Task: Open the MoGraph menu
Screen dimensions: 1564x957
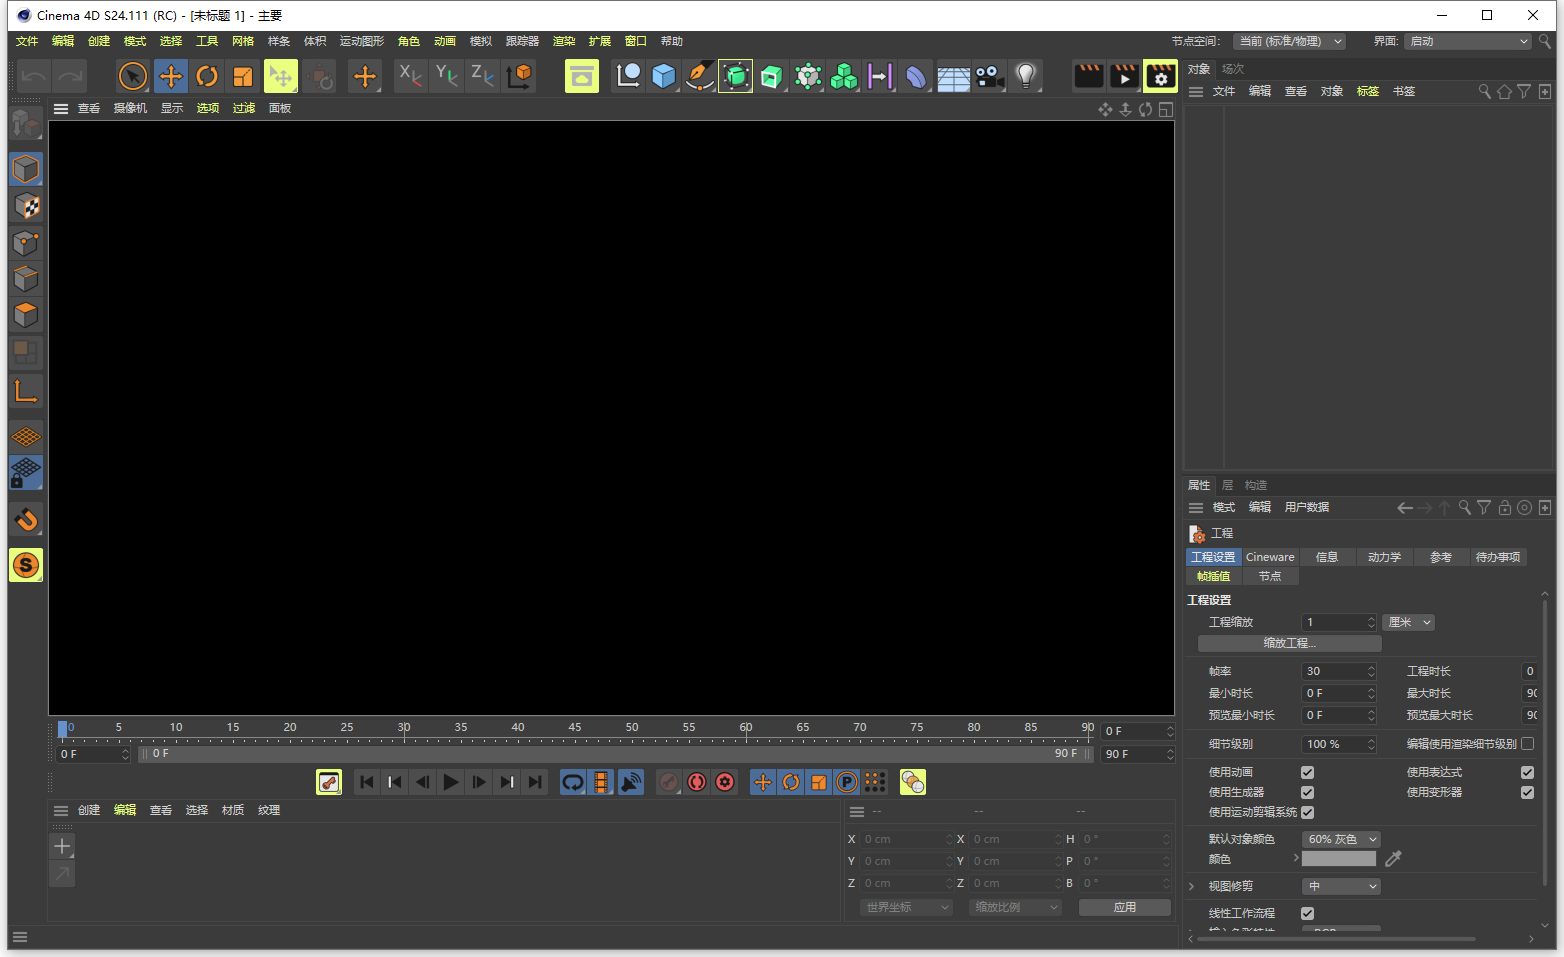Action: pyautogui.click(x=362, y=41)
